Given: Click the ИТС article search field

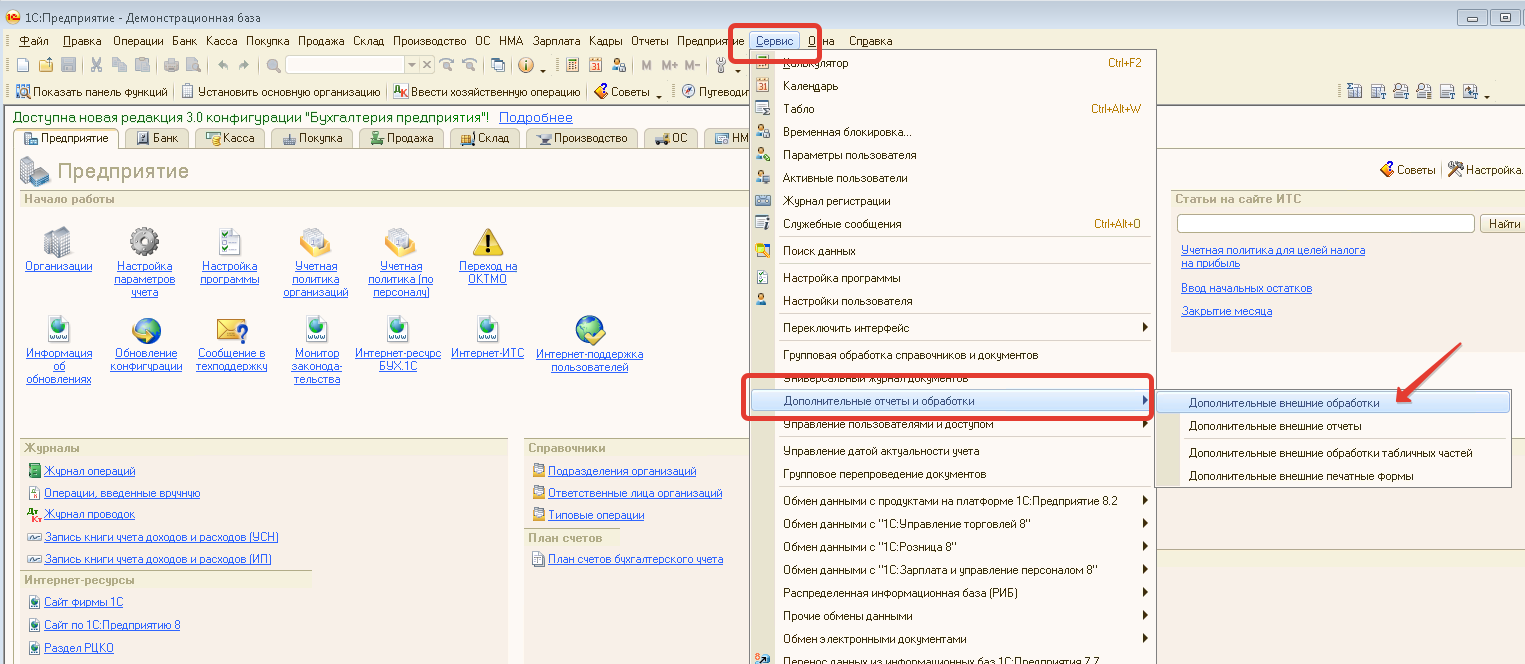Looking at the screenshot, I should (1326, 224).
